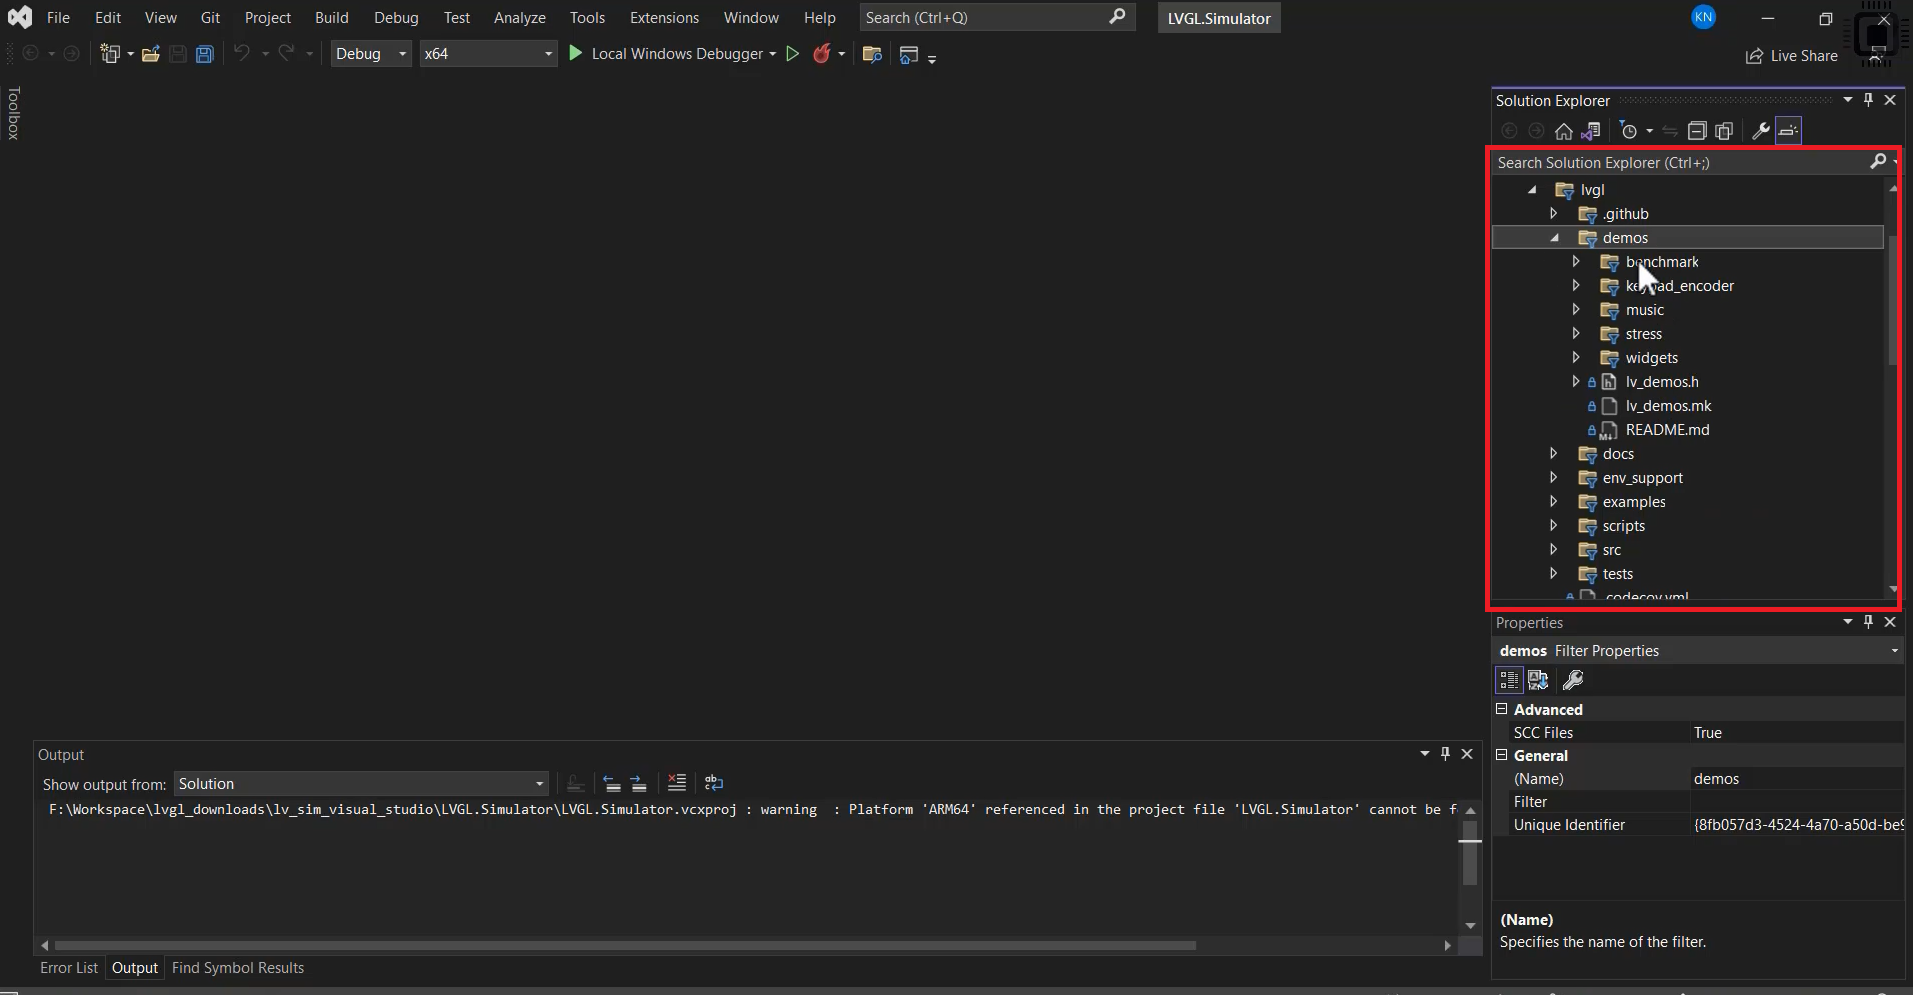Viewport: 1913px width, 995px height.
Task: Collapse the Advanced properties section
Action: click(1501, 709)
